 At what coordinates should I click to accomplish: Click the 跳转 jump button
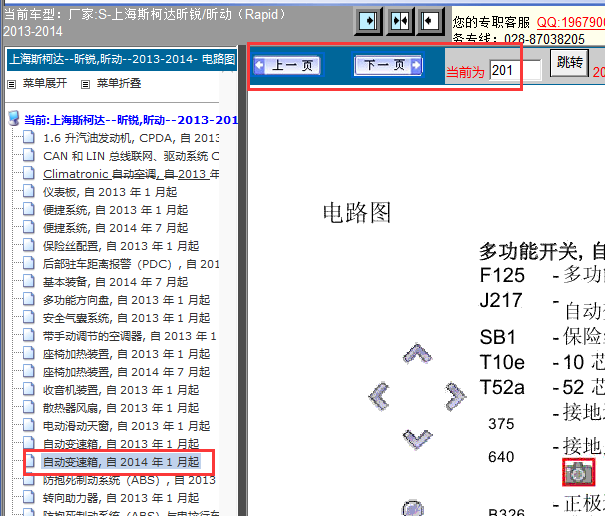tap(570, 63)
